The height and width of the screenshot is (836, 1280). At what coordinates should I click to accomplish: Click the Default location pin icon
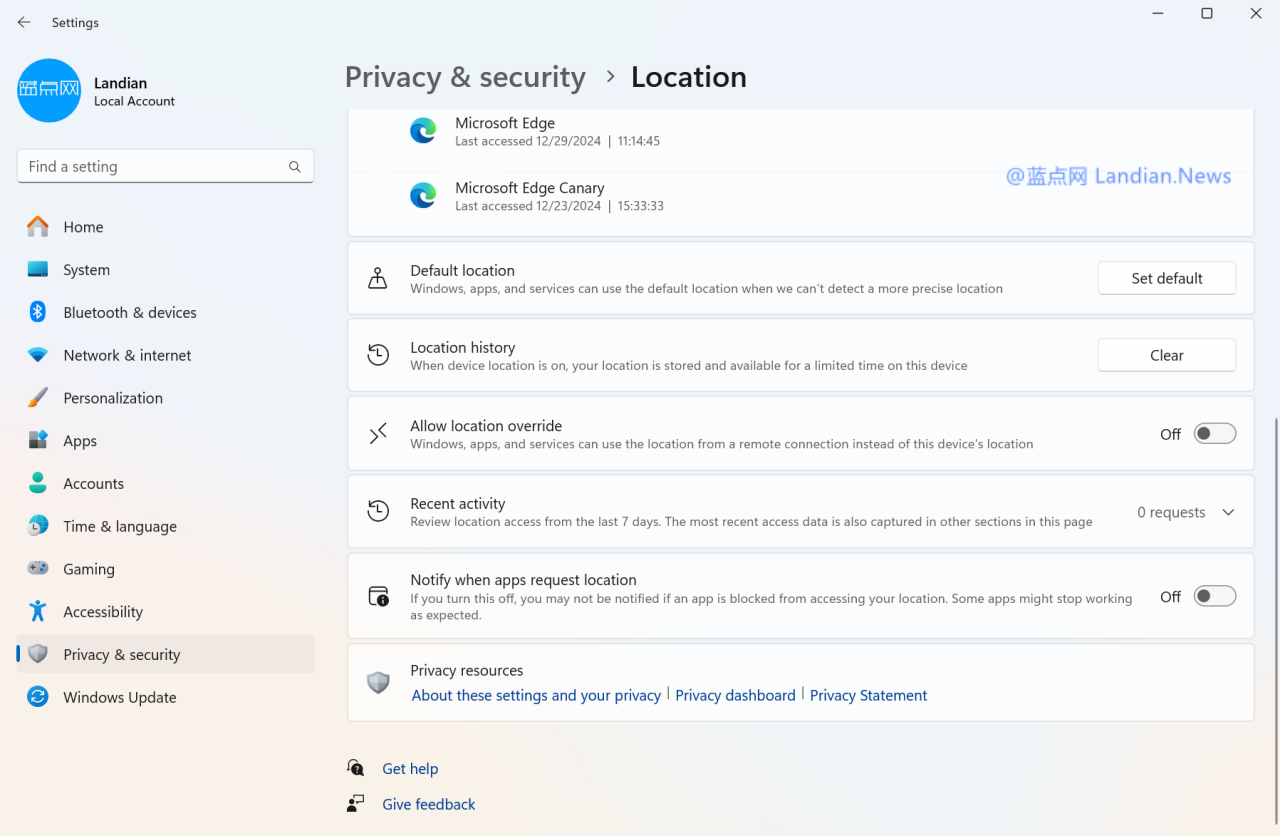click(x=378, y=278)
